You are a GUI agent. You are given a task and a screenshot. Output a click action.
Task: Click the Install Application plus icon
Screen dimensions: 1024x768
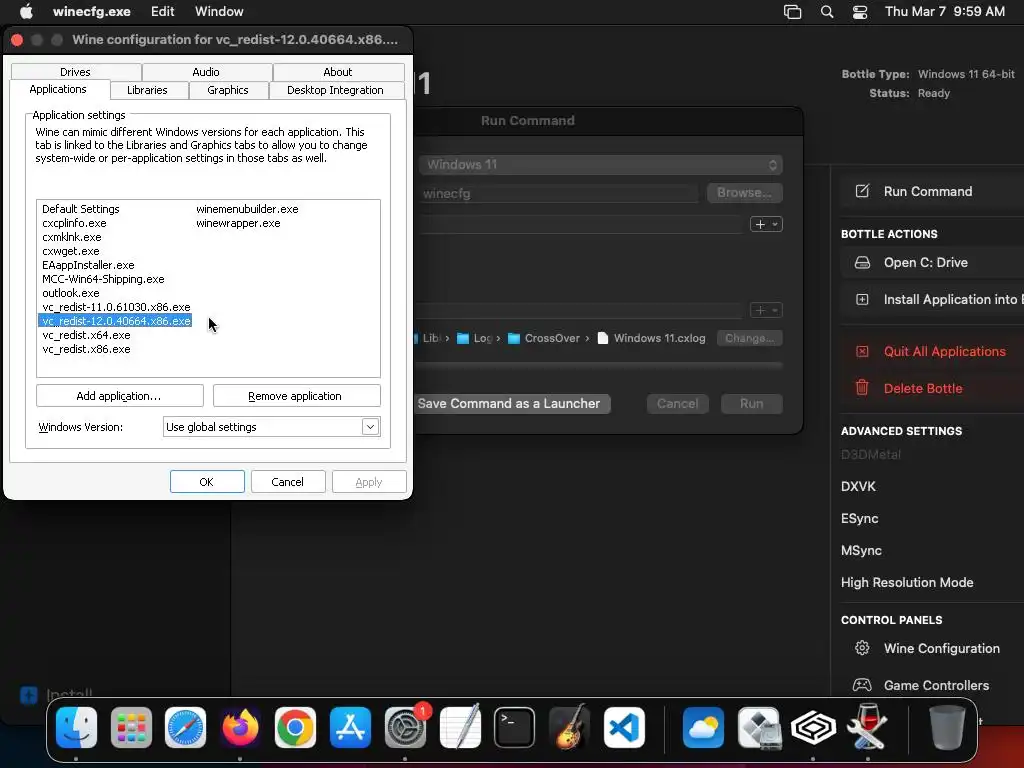click(862, 299)
